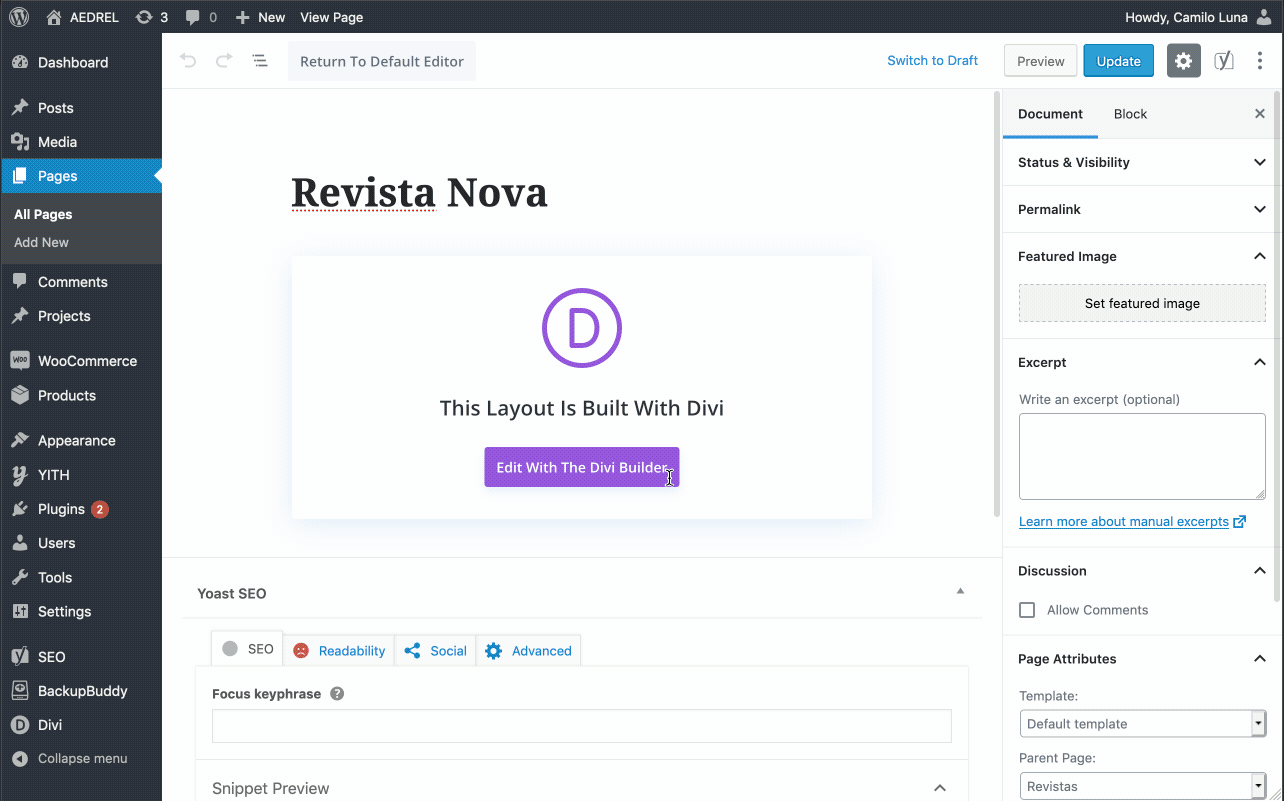The width and height of the screenshot is (1284, 801).
Task: Click the undo arrow icon
Action: click(x=188, y=61)
